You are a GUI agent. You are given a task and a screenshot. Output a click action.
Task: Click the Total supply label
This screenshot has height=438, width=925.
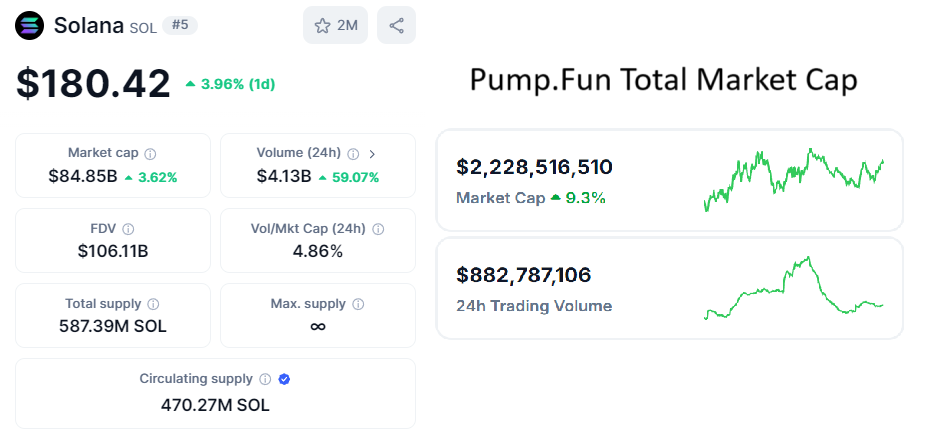103,303
